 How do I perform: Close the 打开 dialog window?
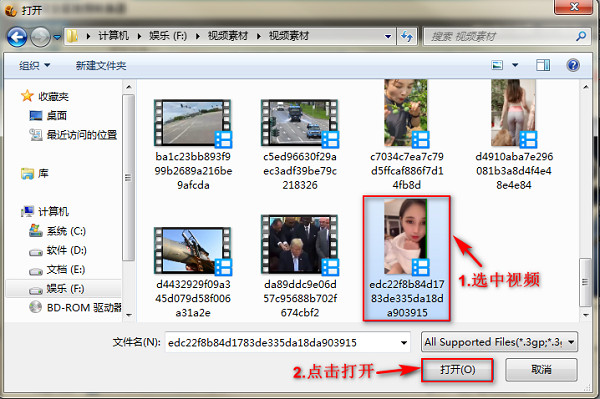574,7
